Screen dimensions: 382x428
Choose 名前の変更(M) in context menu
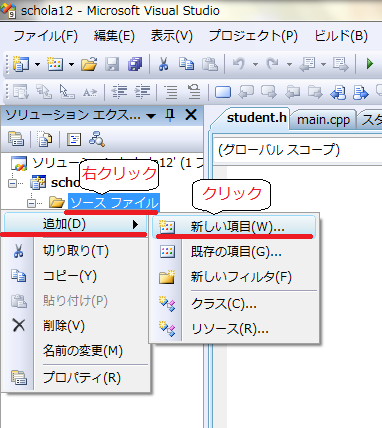click(x=83, y=351)
